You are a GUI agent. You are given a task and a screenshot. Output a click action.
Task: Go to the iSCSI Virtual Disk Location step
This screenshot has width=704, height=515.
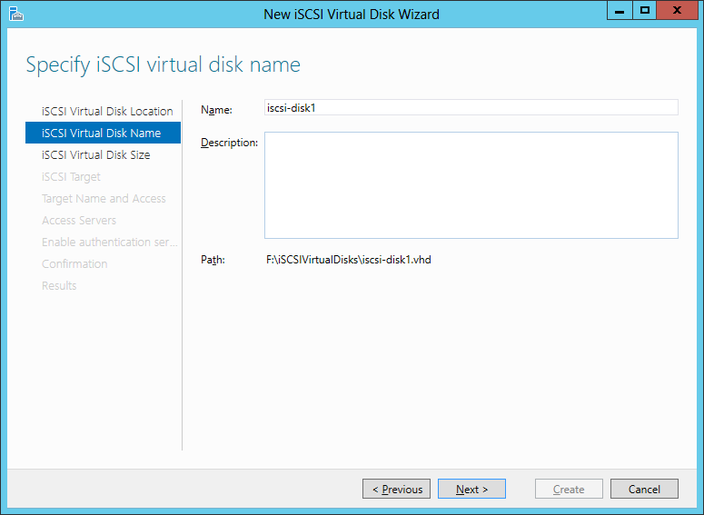pyautogui.click(x=107, y=111)
